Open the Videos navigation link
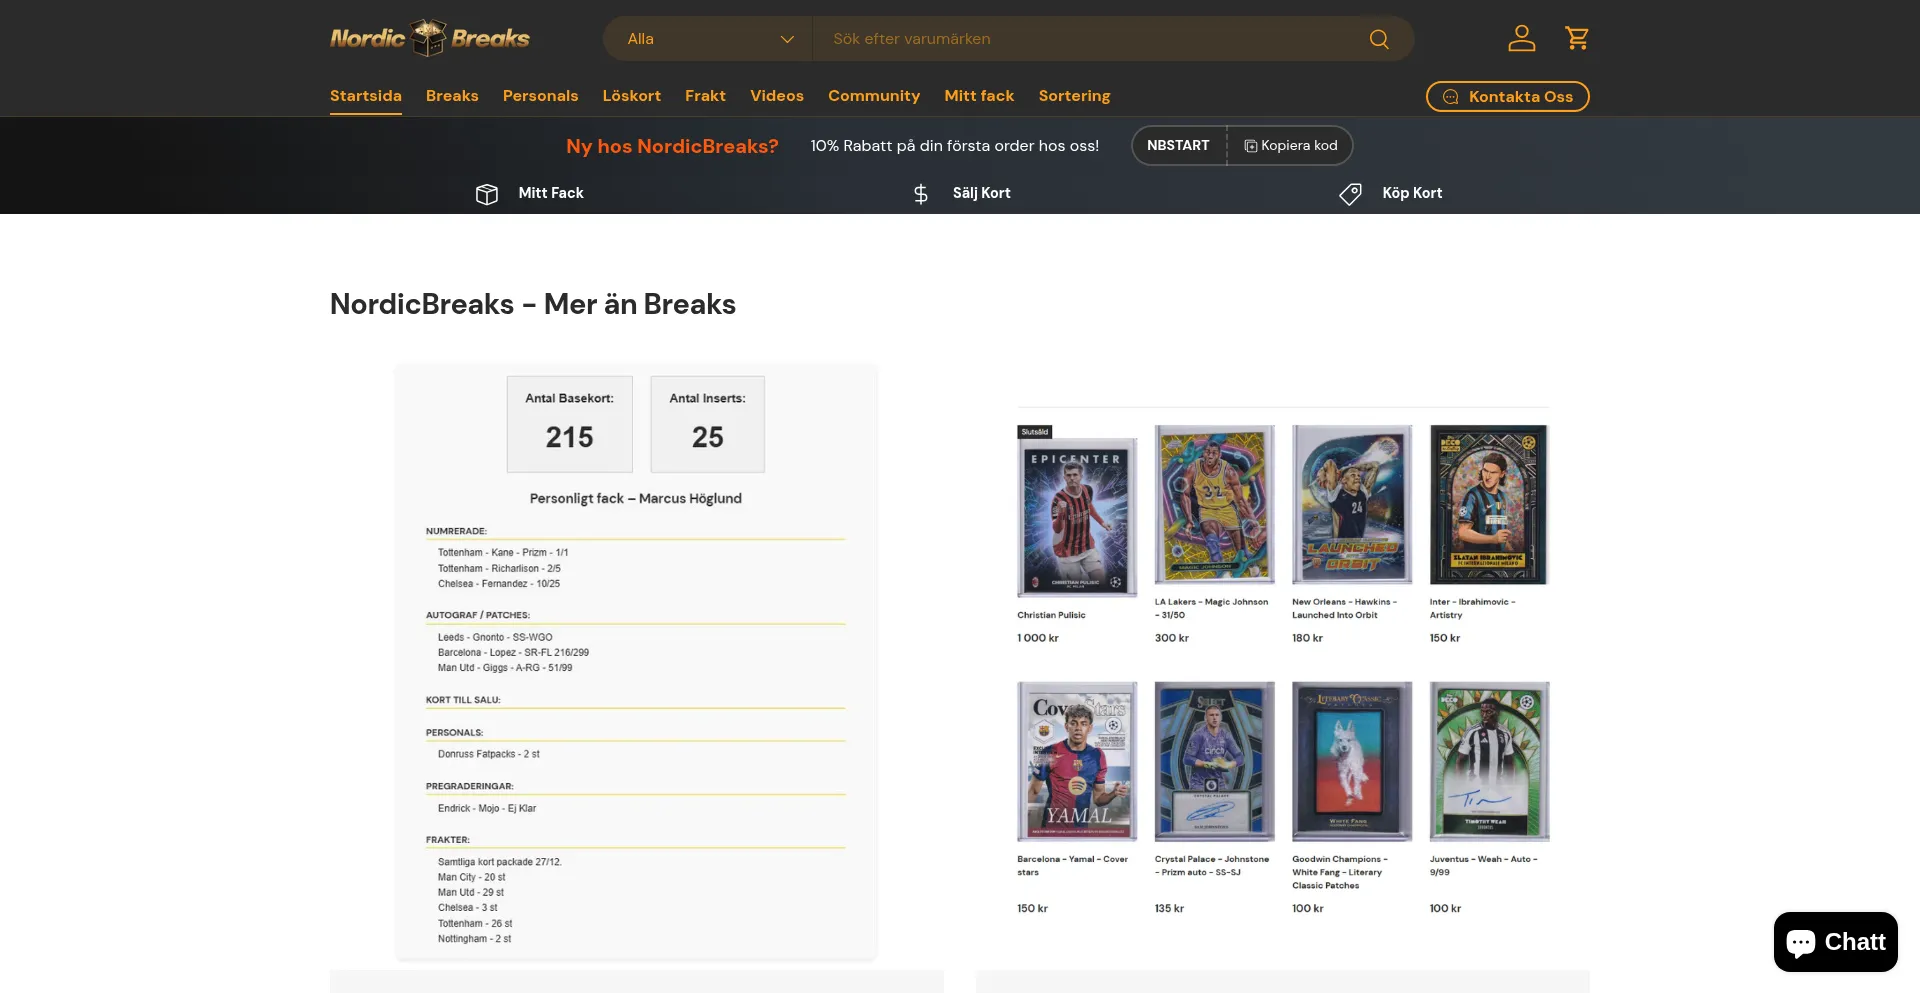The image size is (1920, 993). point(776,96)
